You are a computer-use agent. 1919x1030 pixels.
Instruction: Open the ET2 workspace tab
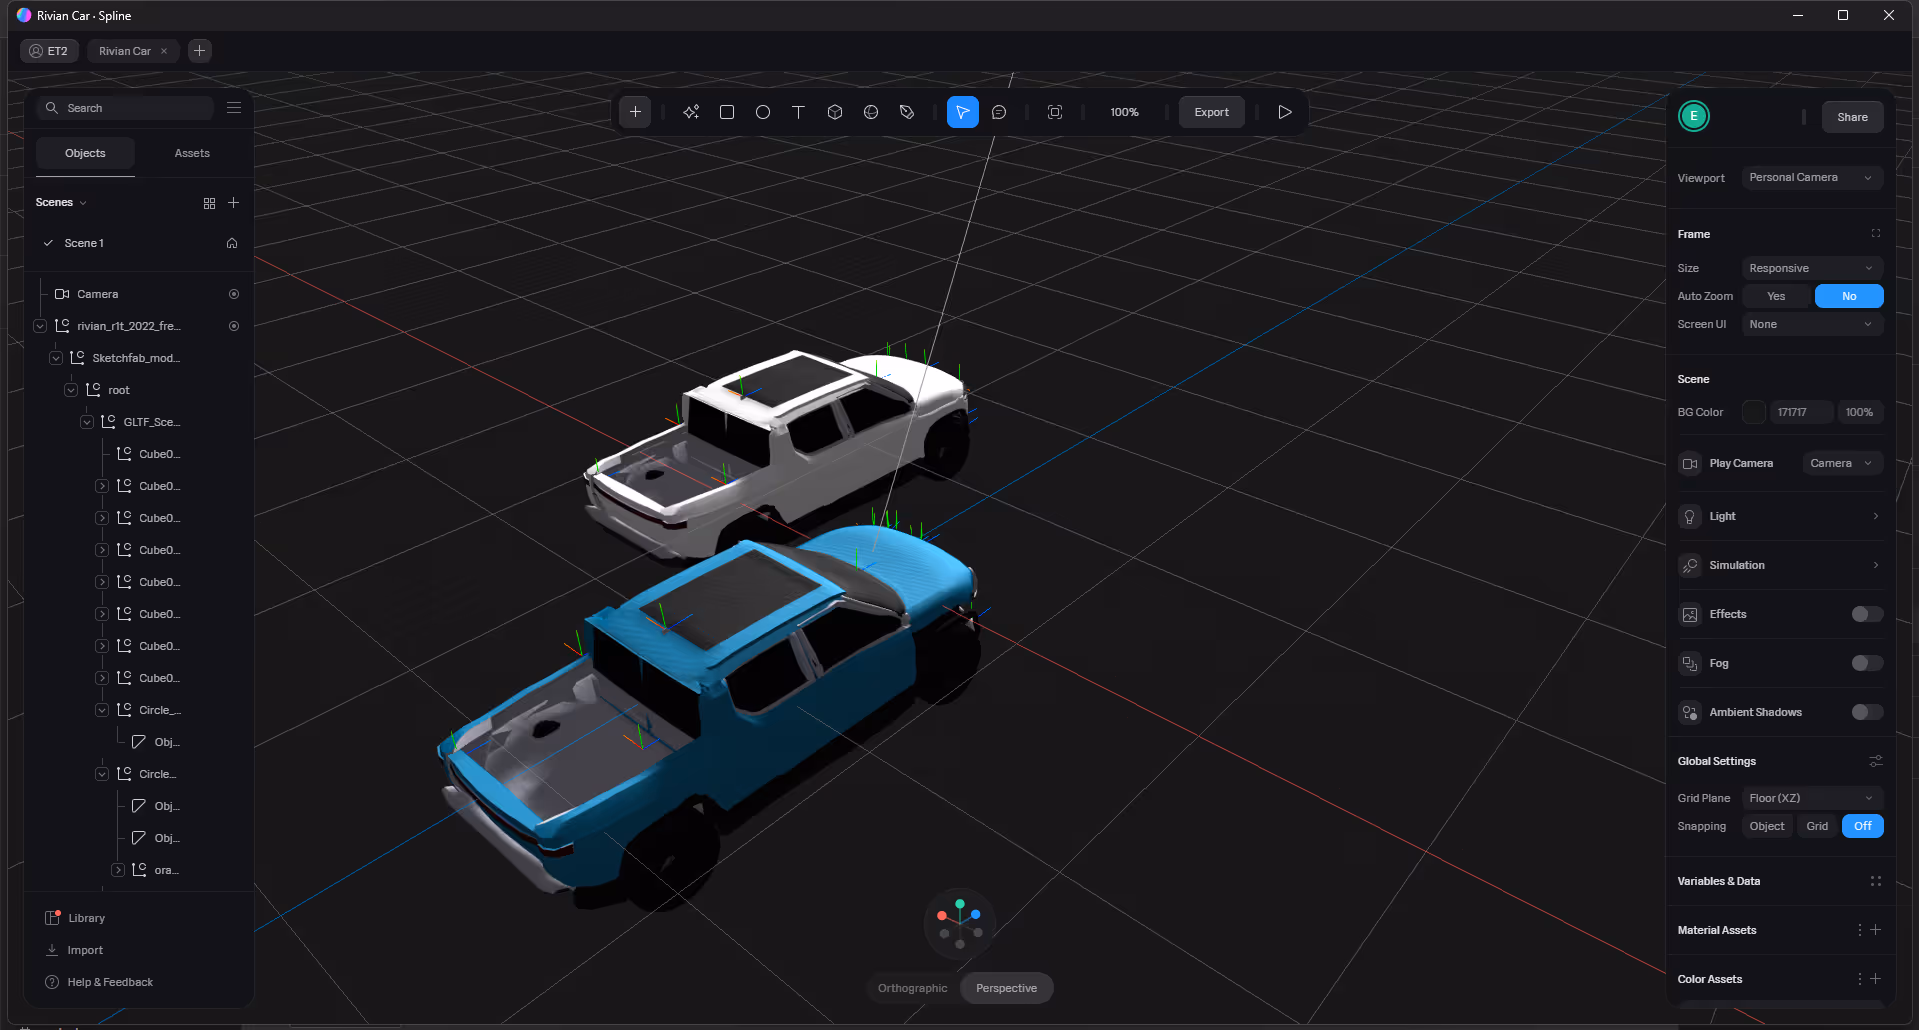(x=49, y=51)
